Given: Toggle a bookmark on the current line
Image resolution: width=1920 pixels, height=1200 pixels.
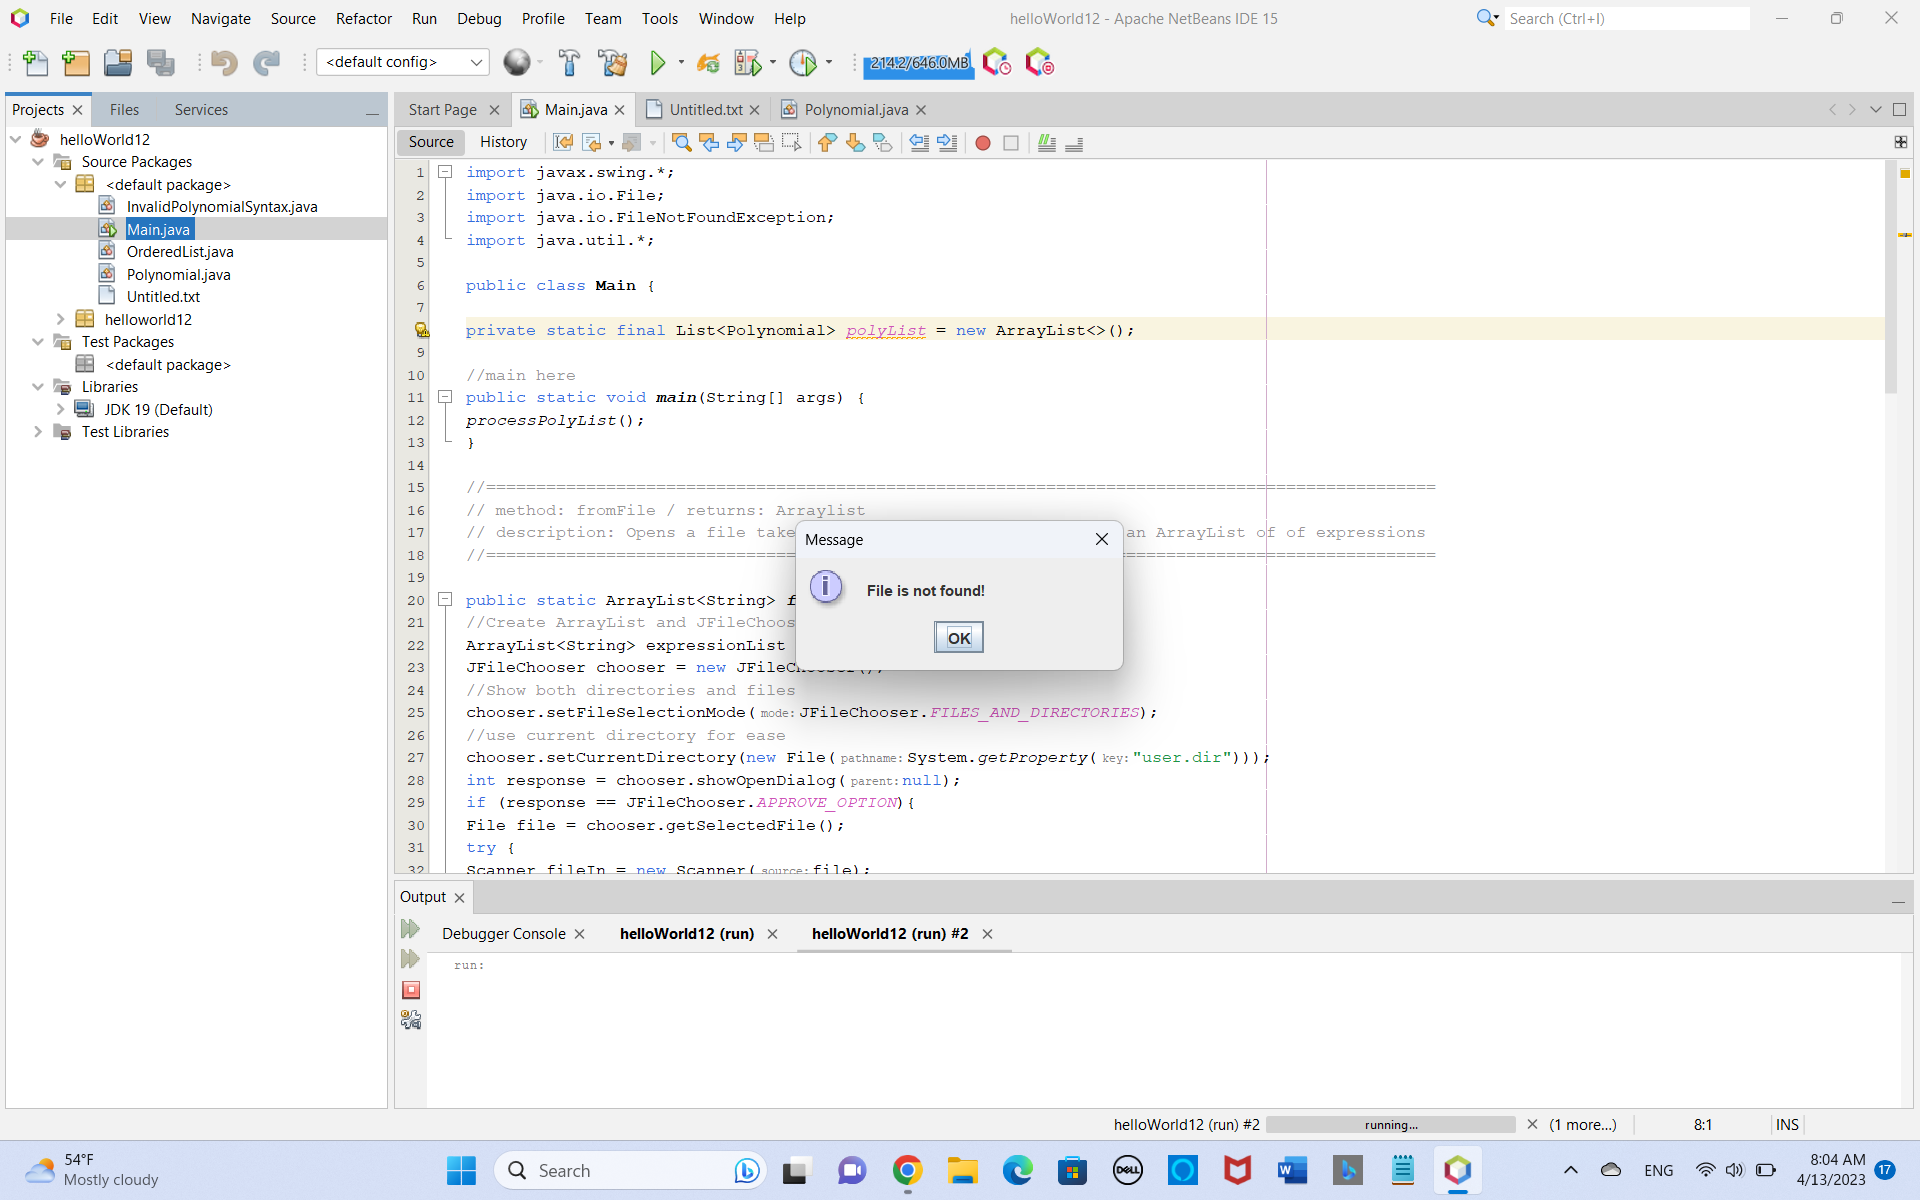Looking at the screenshot, I should point(882,142).
